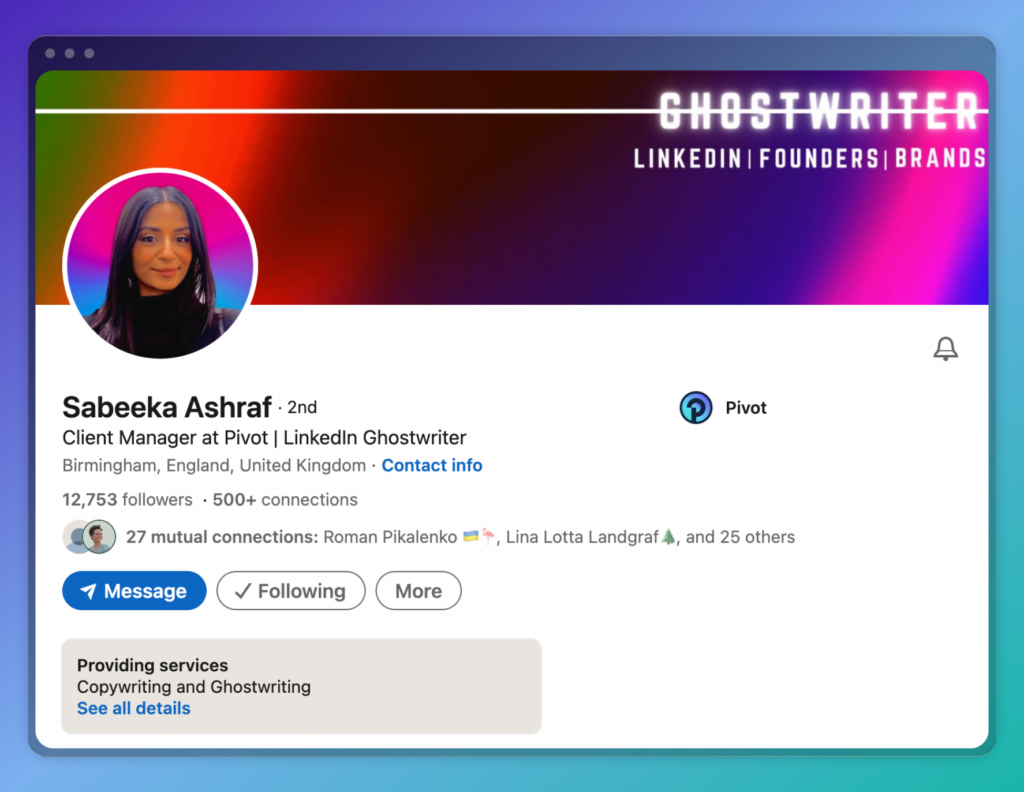Open the 500+ connections count
Screen dimensions: 1024x792
[x=285, y=499]
